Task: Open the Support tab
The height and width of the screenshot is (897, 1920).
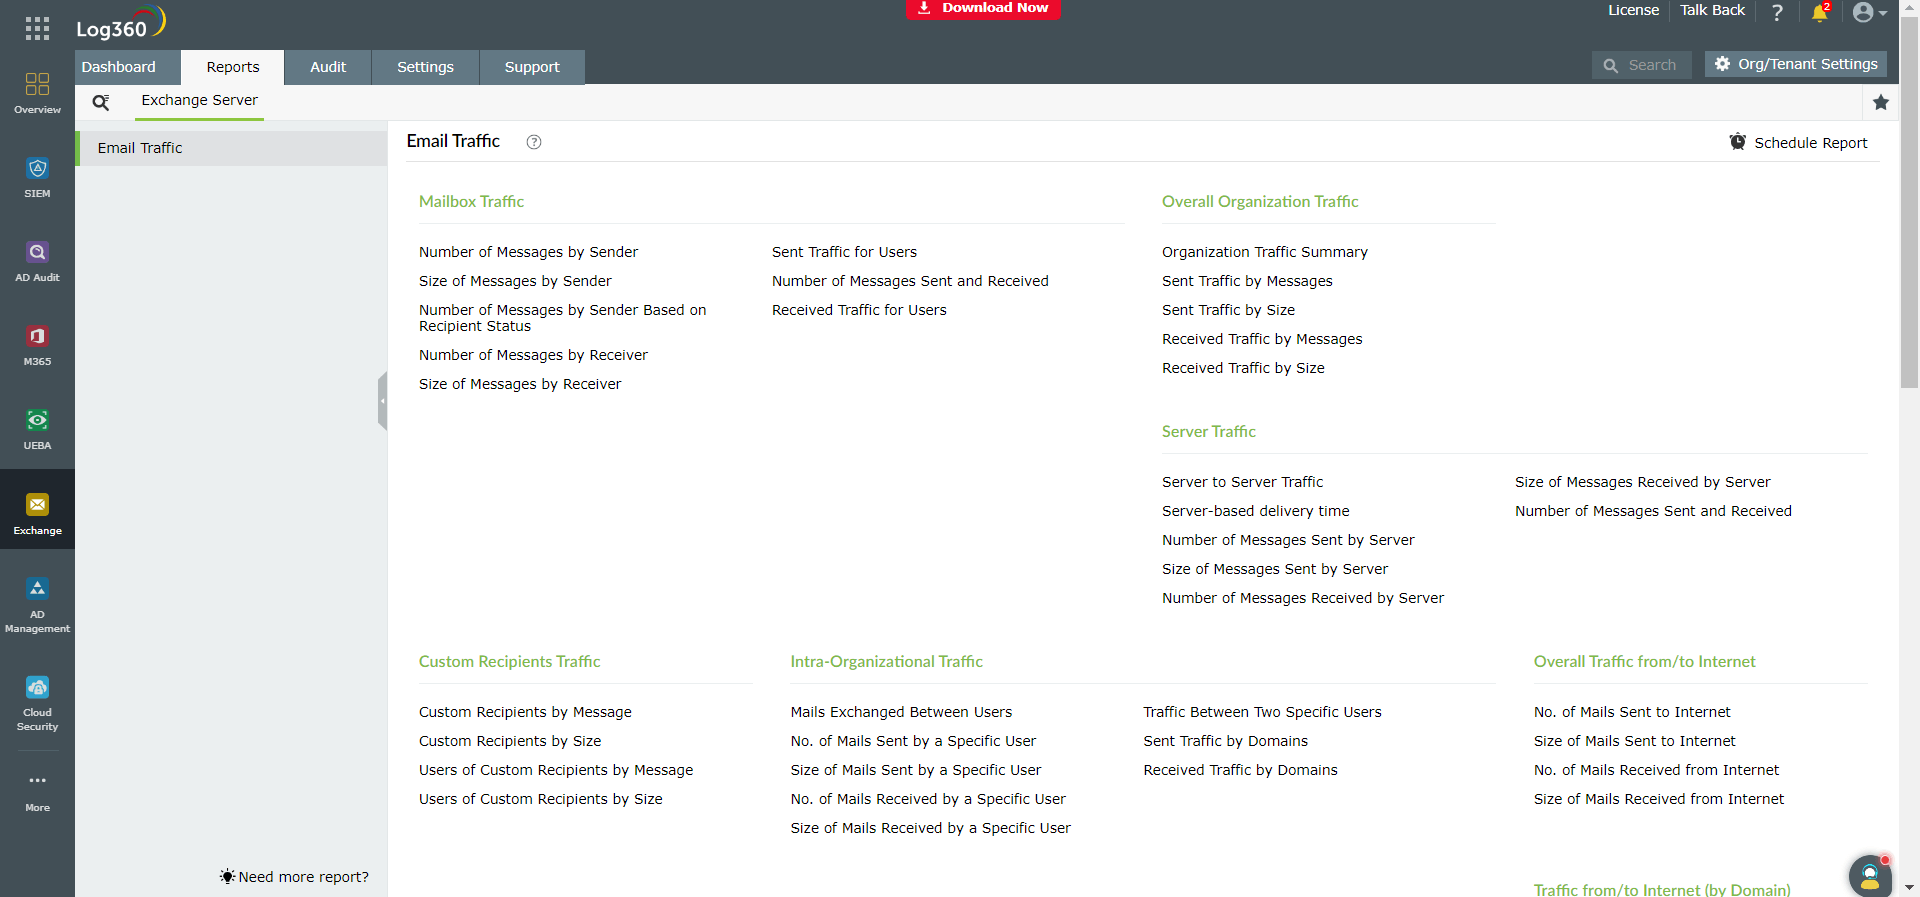Action: 532,67
